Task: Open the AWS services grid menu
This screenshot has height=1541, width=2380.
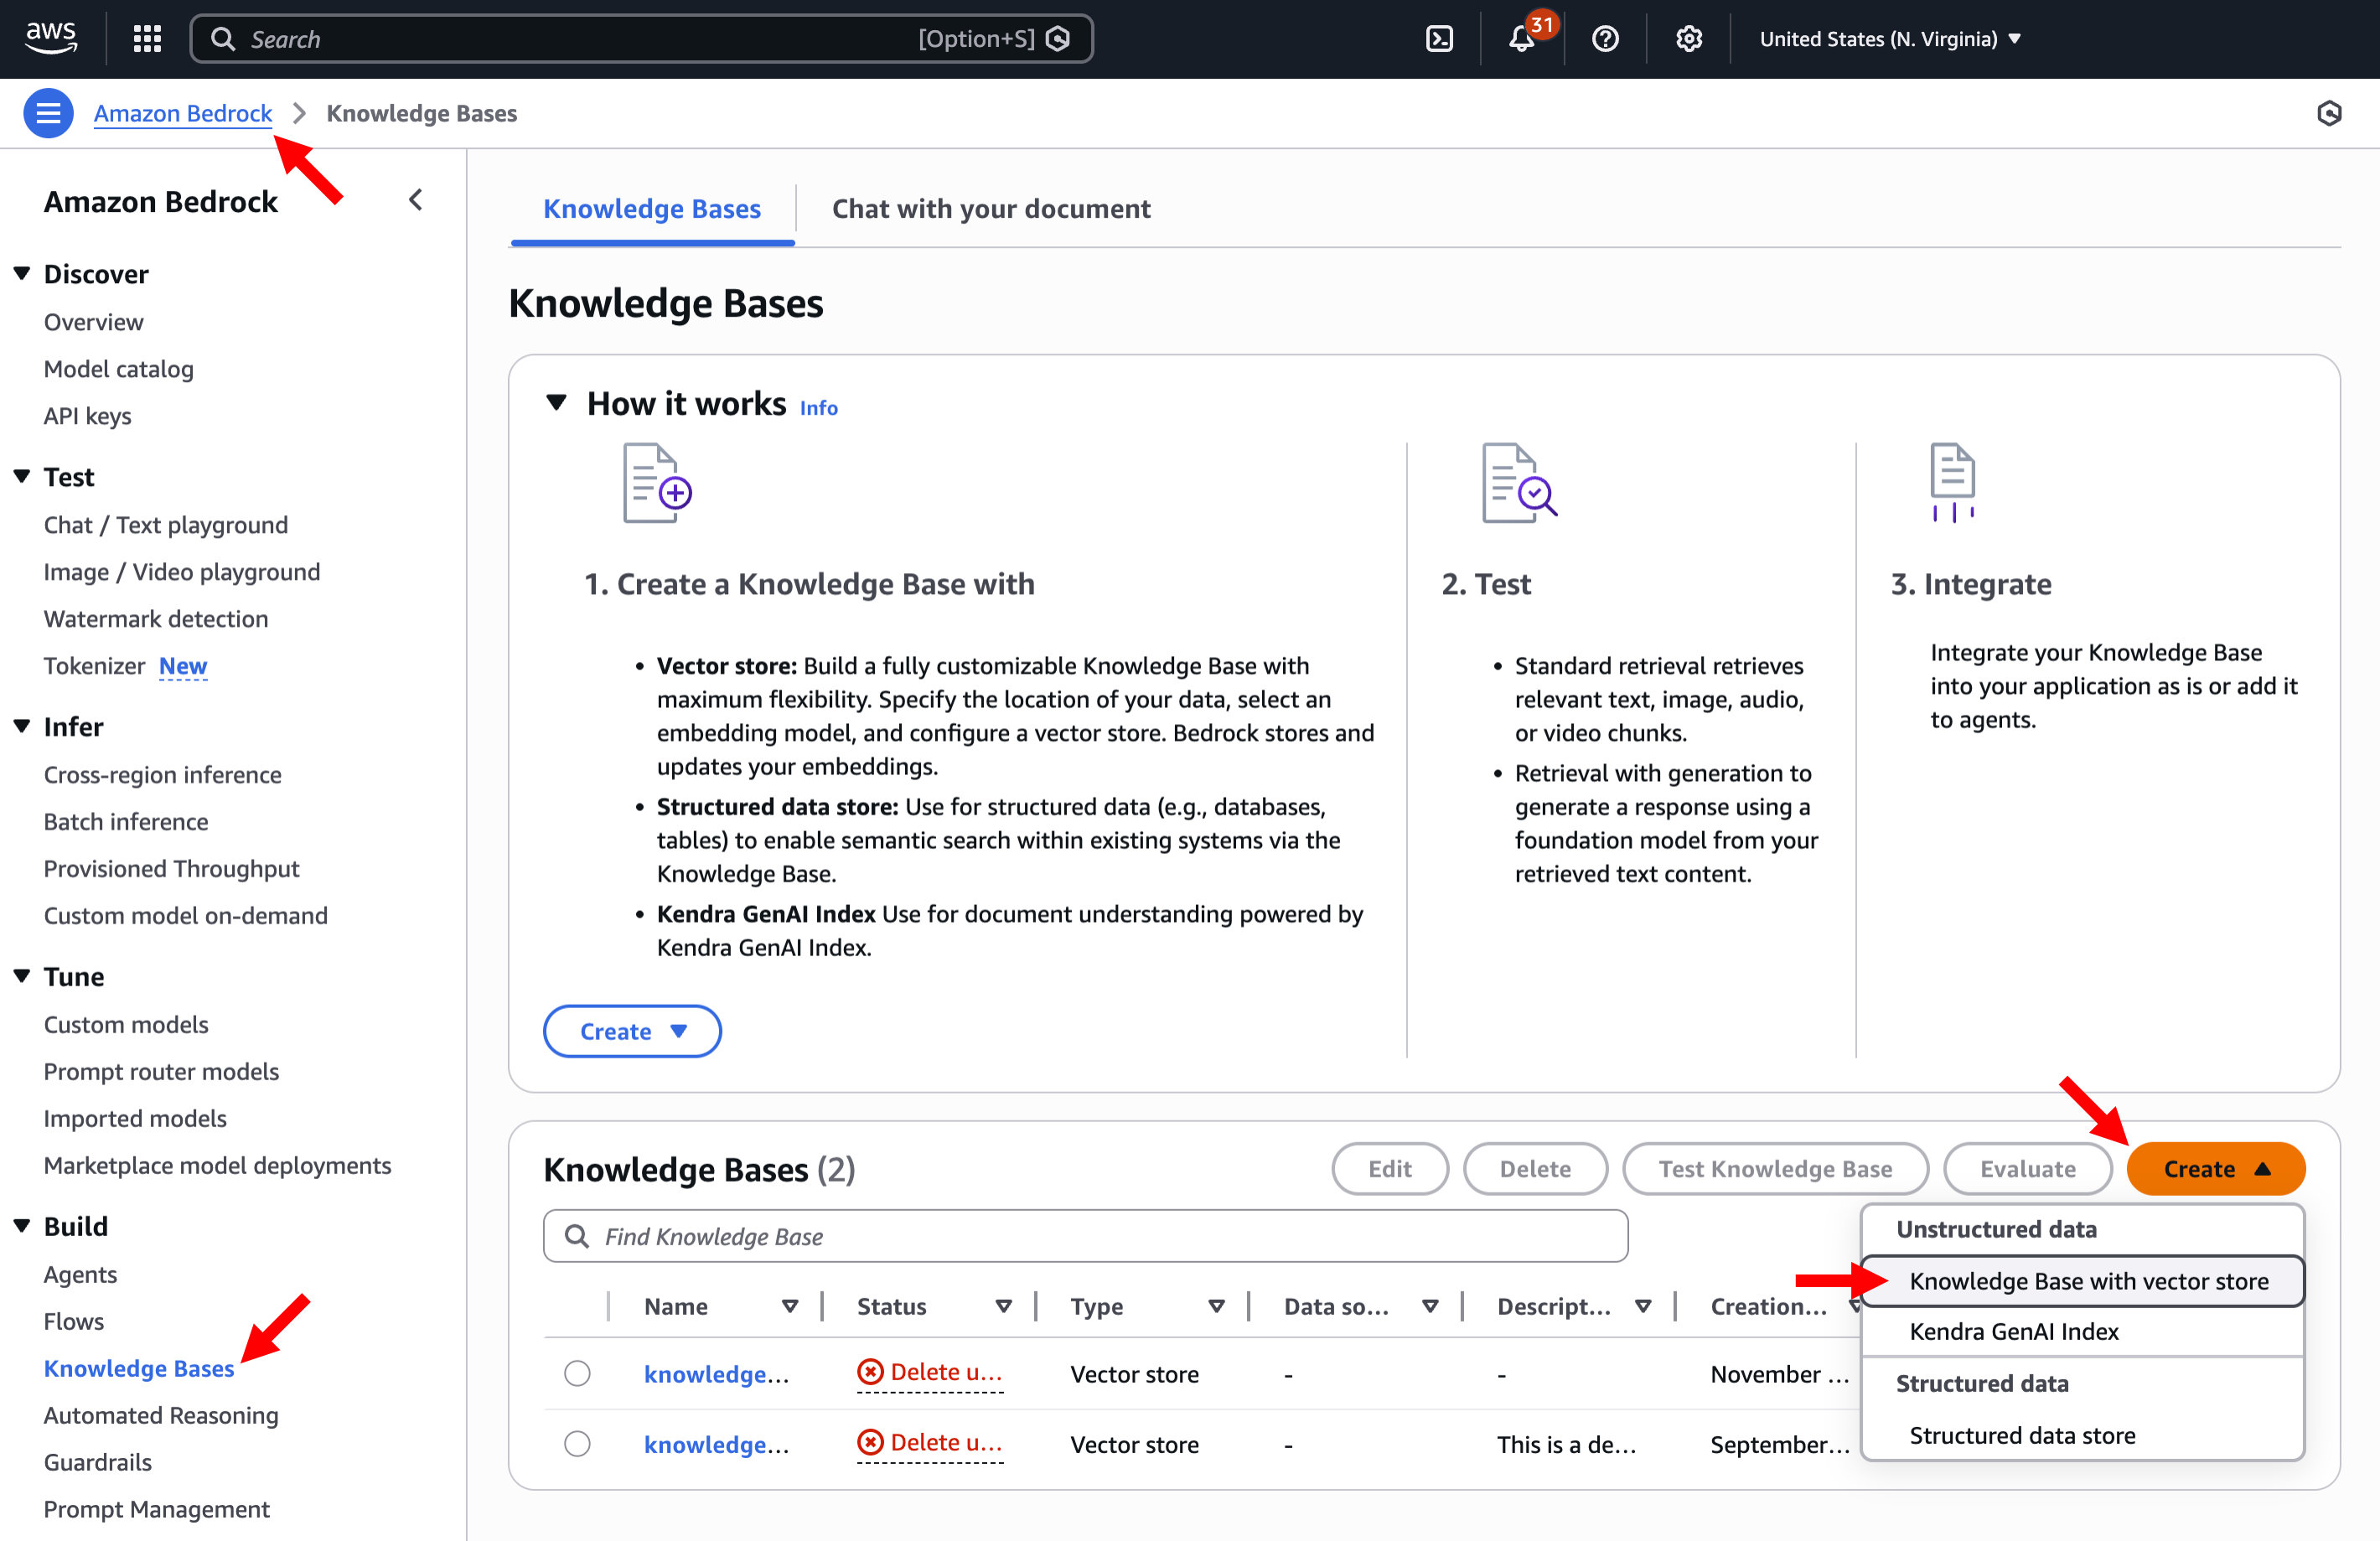Action: [147, 39]
